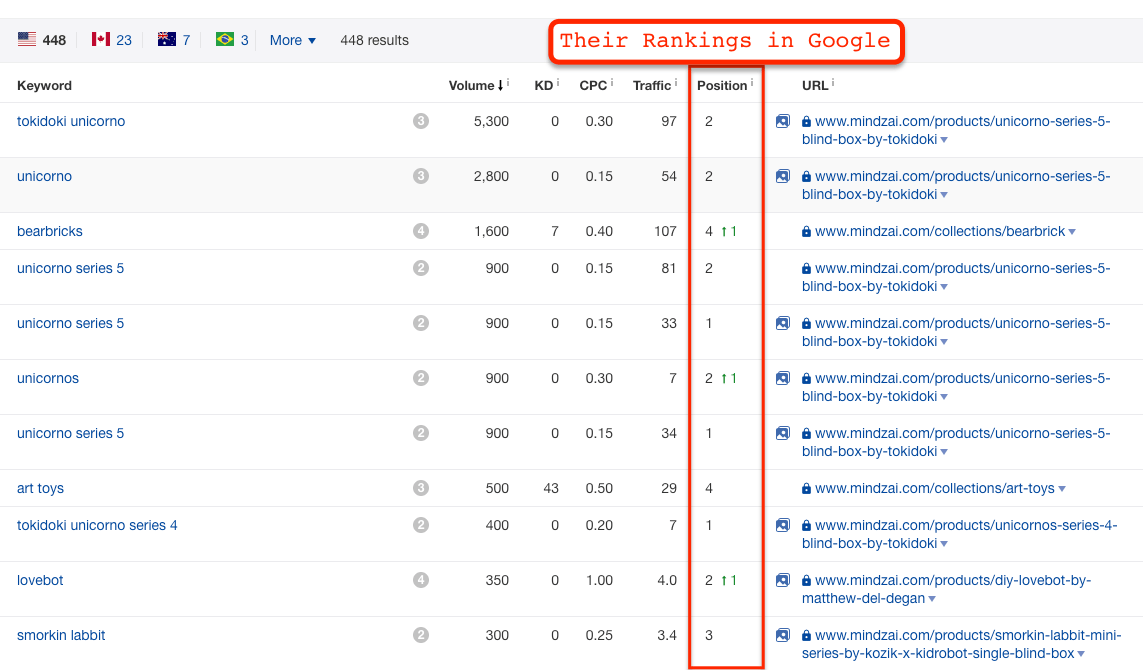The width and height of the screenshot is (1143, 670).
Task: Expand URL dropdown arrow in bearbricks row
Action: pyautogui.click(x=1072, y=232)
